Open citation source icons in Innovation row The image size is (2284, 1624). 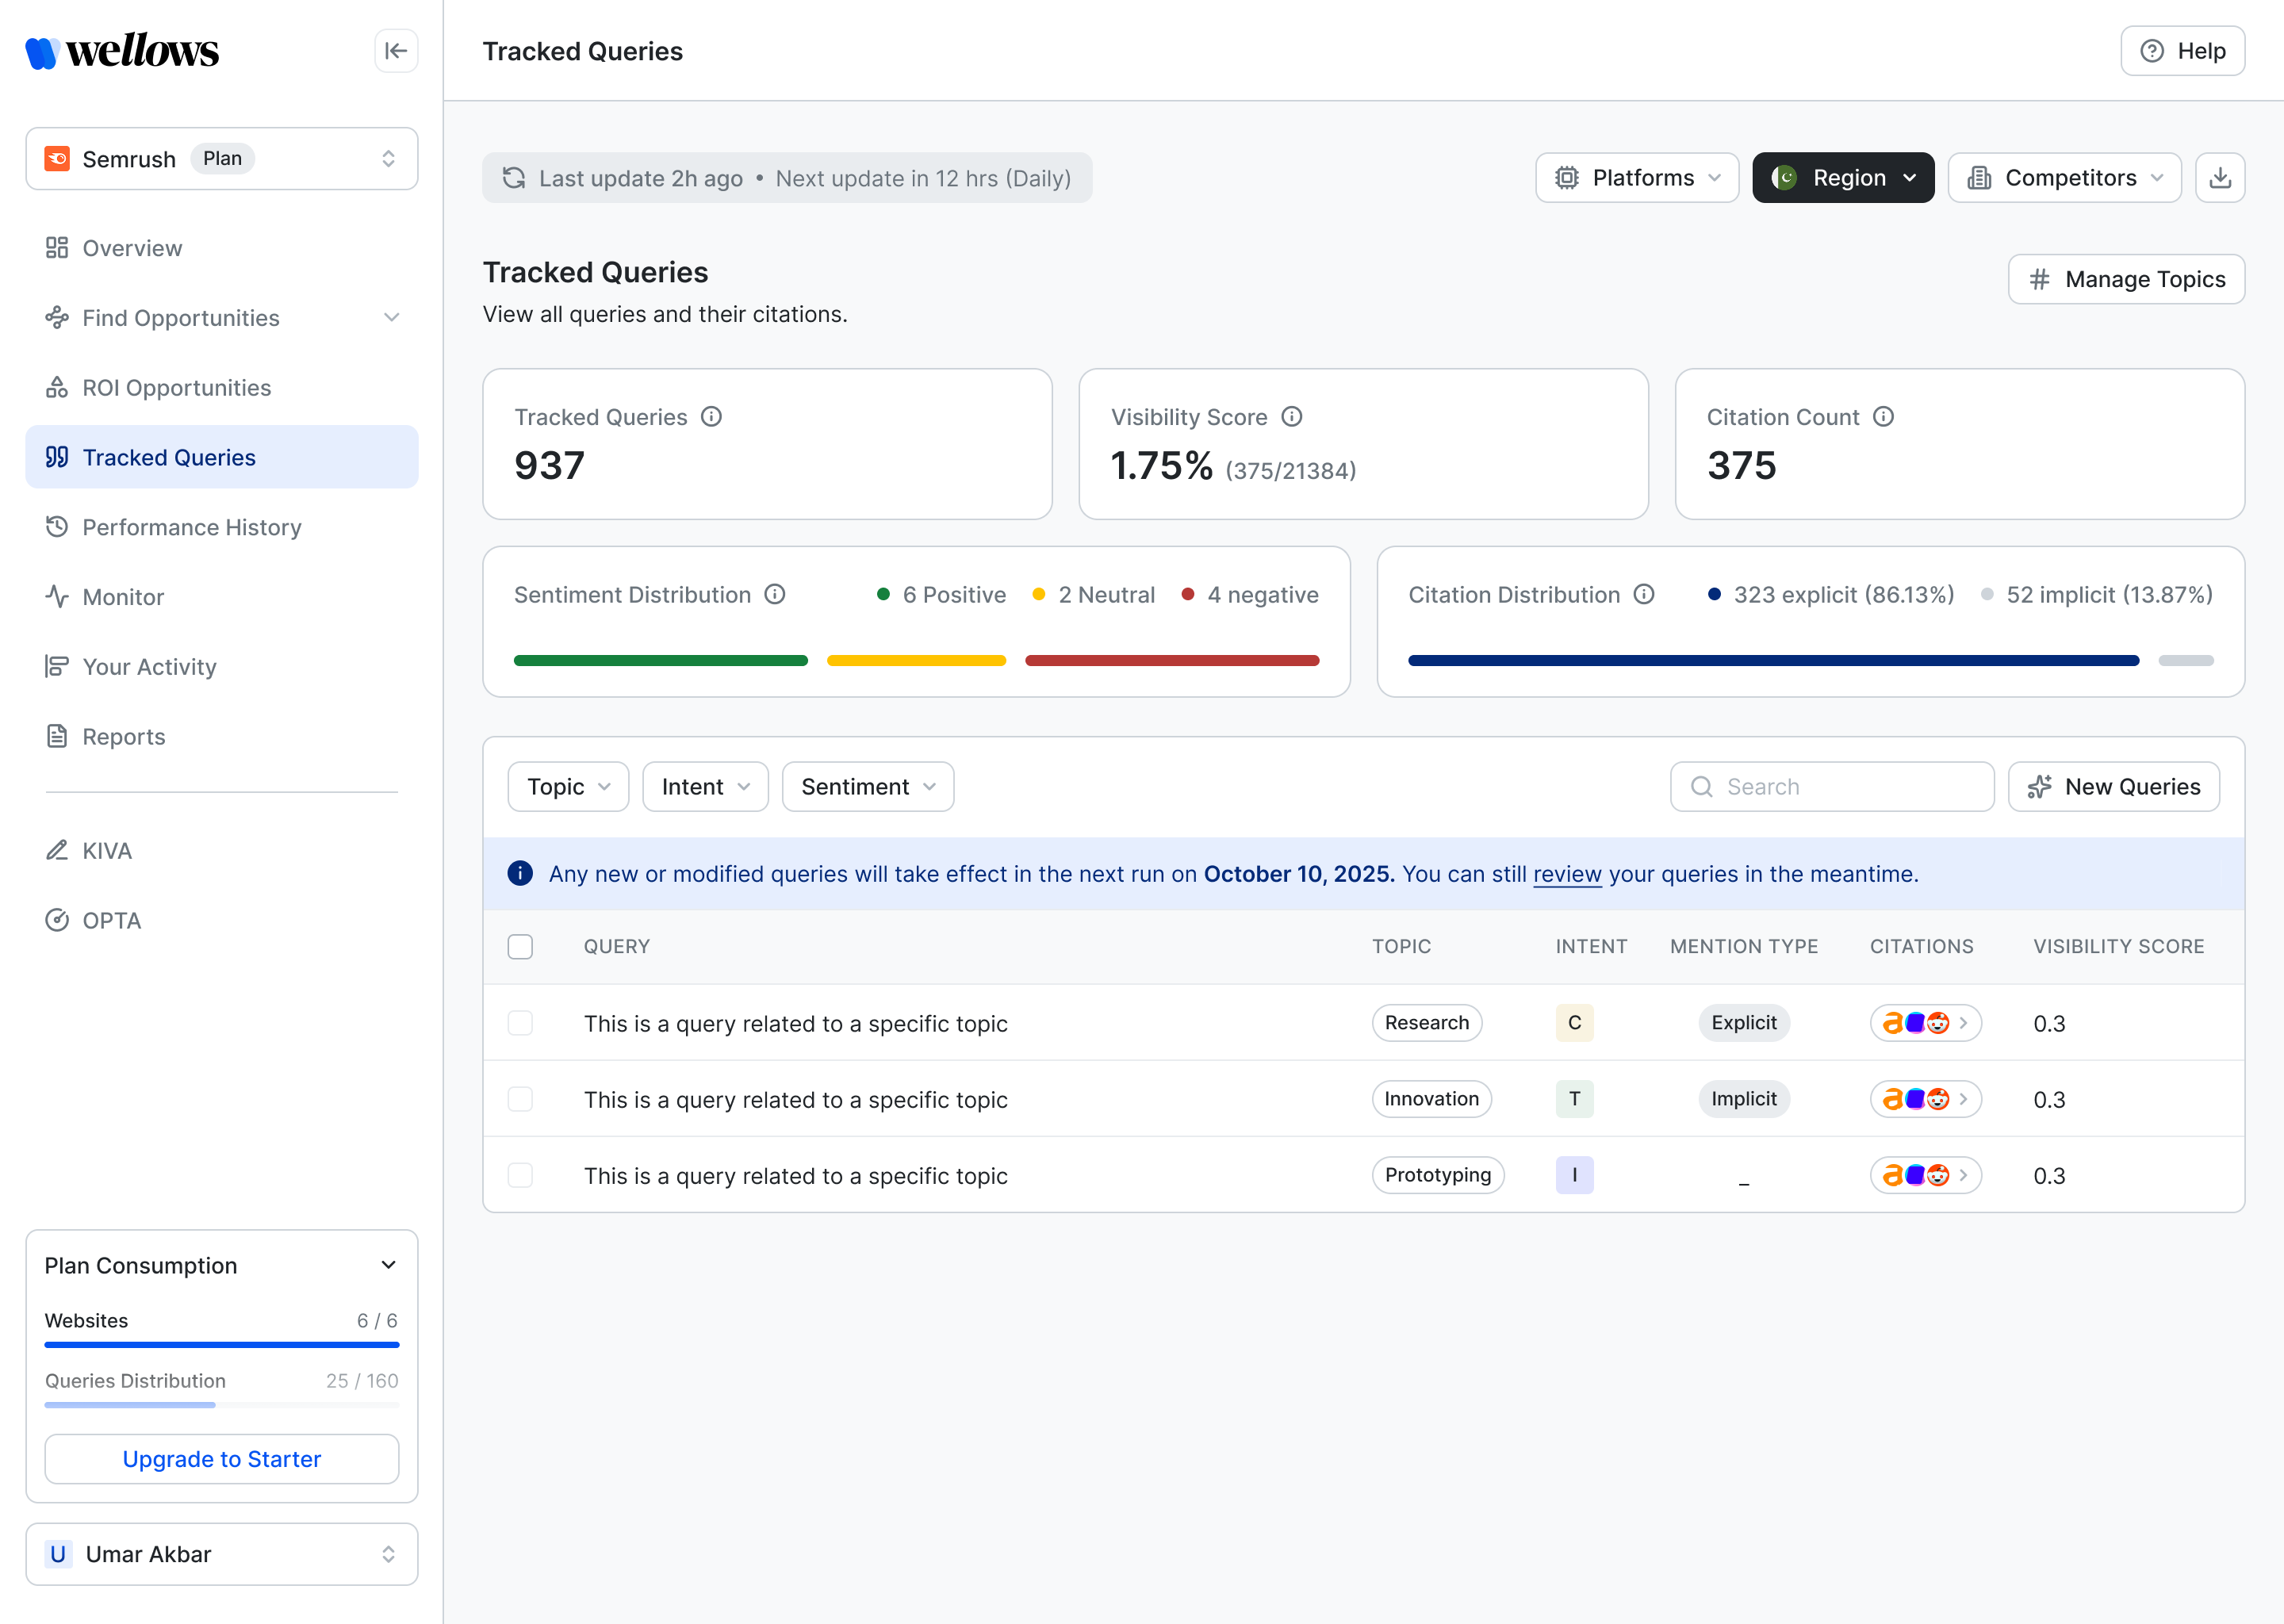tap(1925, 1099)
